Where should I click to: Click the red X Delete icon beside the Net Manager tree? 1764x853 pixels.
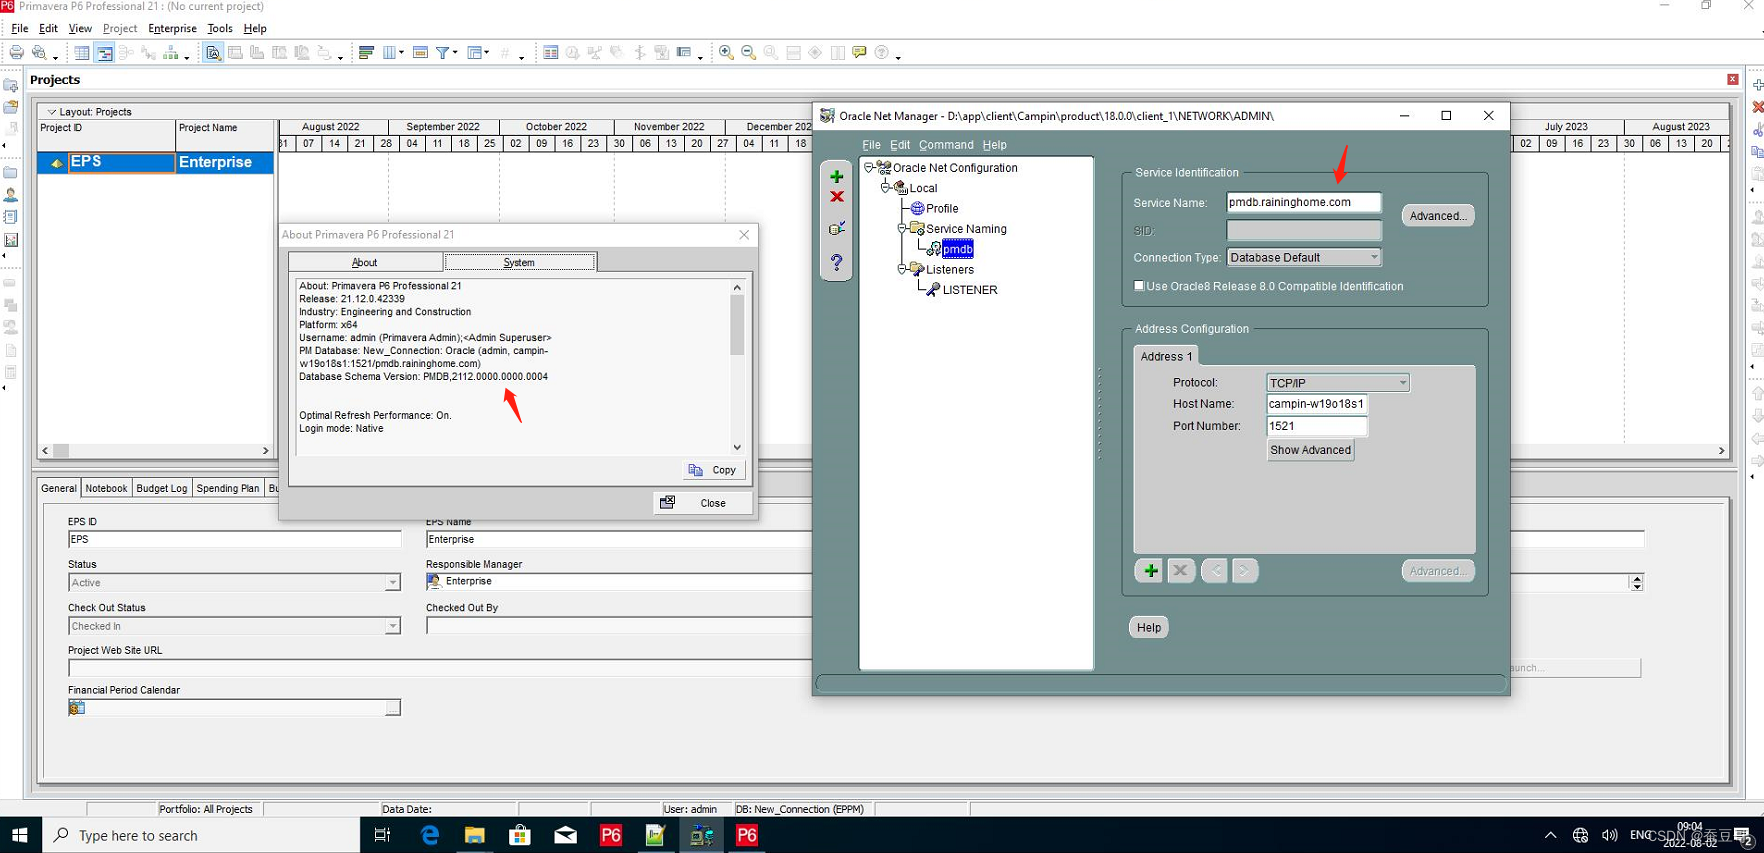[836, 197]
